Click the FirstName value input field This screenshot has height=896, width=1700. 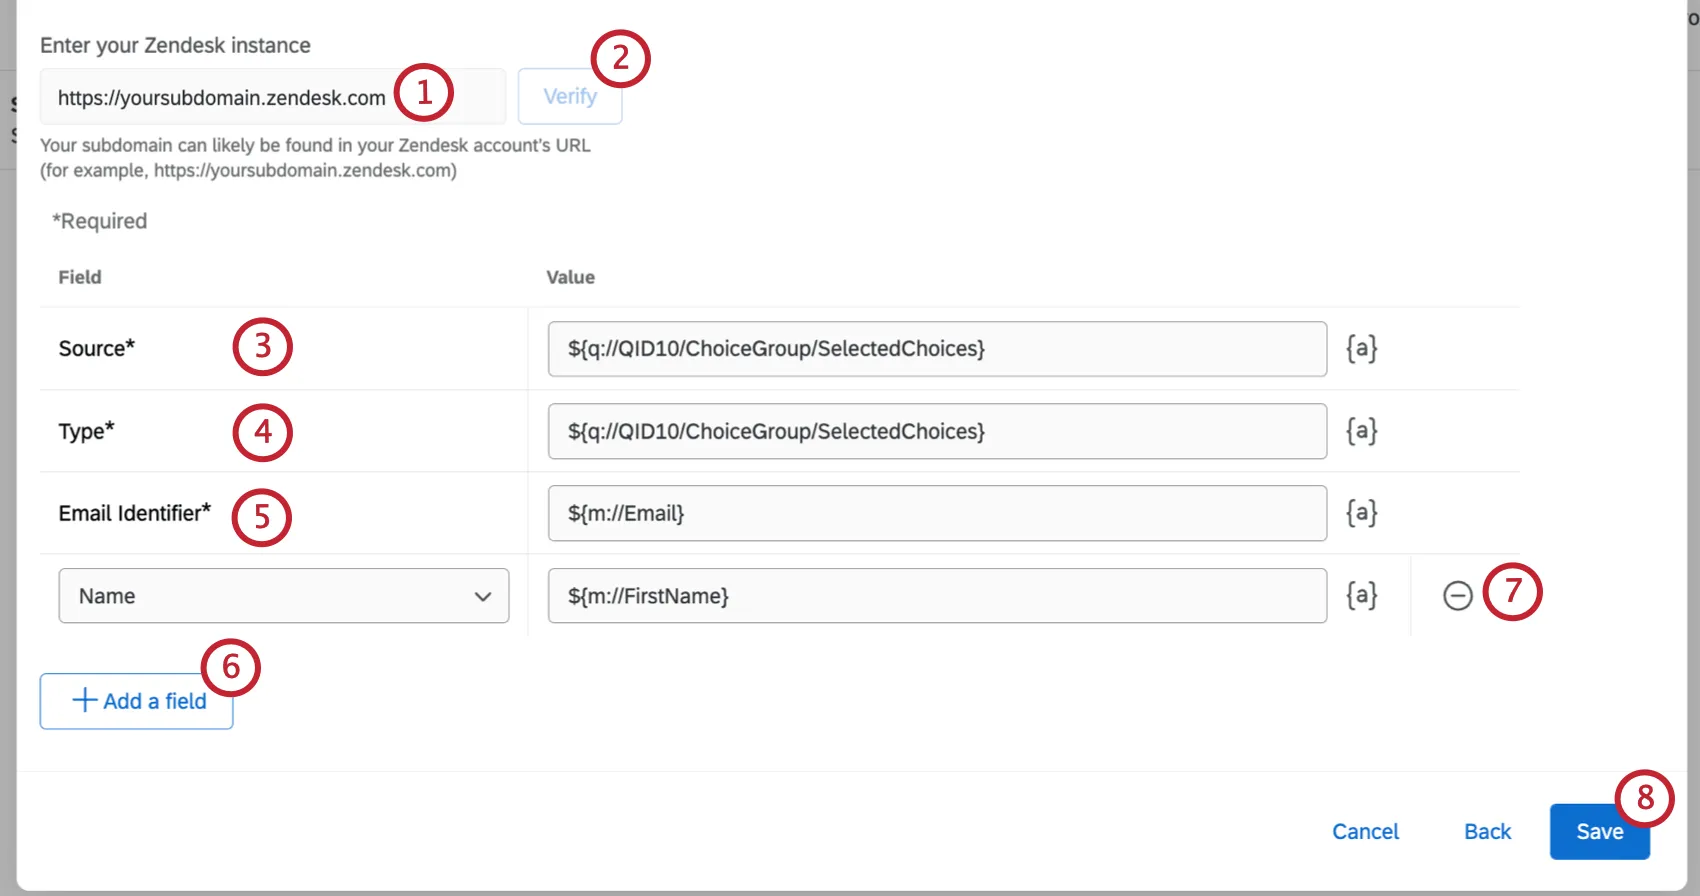pyautogui.click(x=937, y=596)
